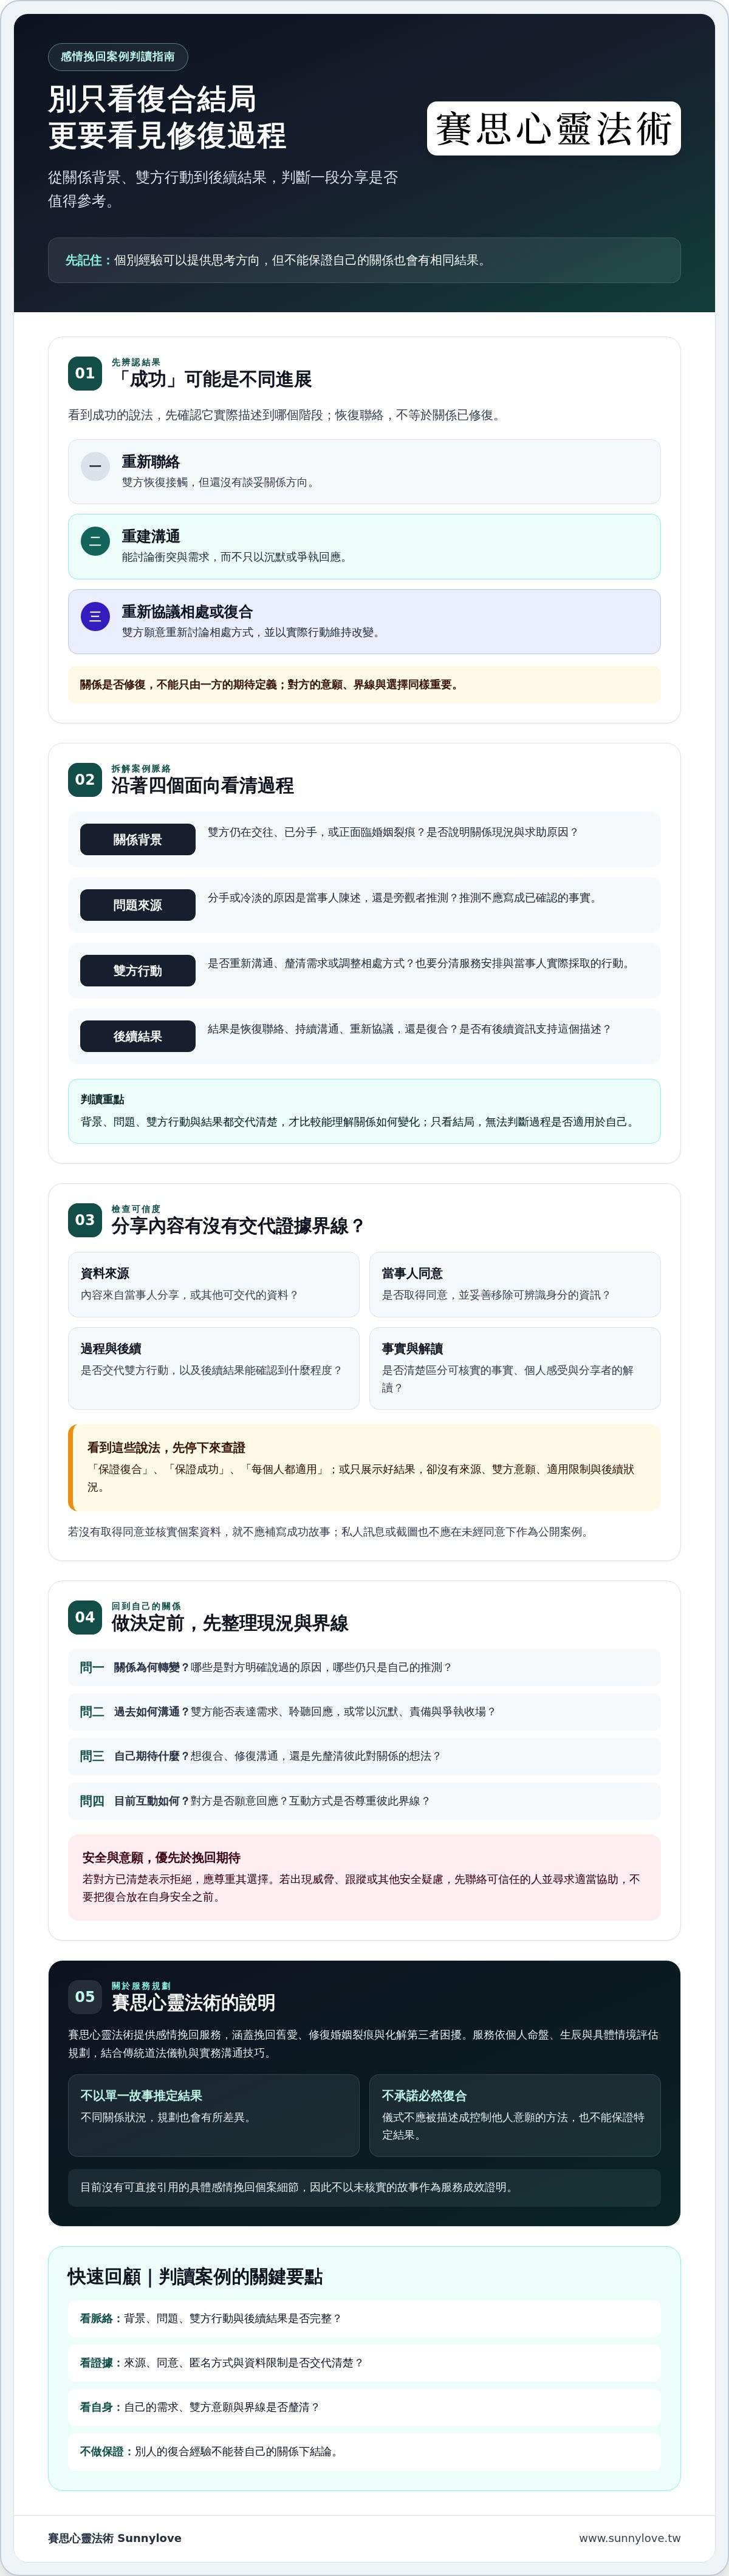Open the 當事人同意 card
Viewport: 729px width, 2576px height.
point(515,1284)
